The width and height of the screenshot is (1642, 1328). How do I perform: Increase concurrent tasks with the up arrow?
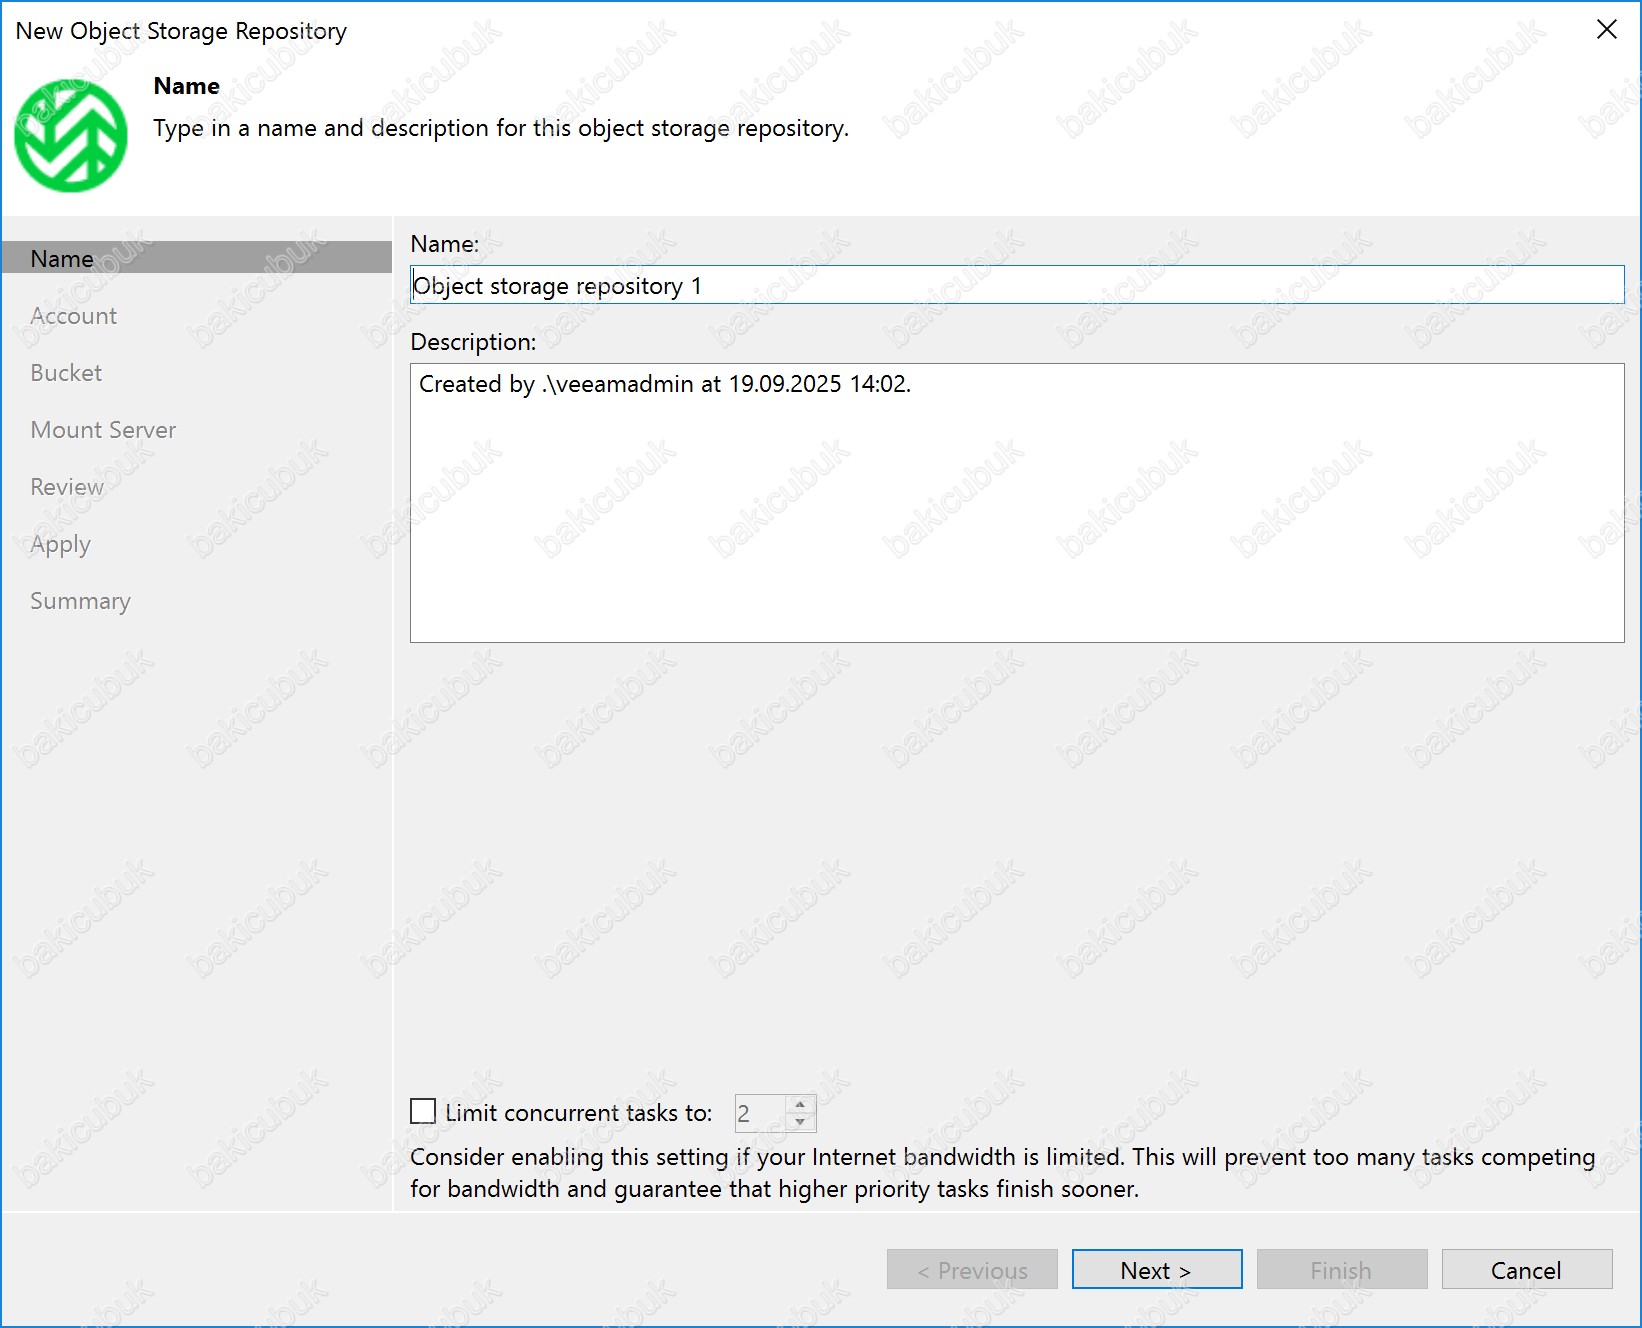(x=800, y=1105)
